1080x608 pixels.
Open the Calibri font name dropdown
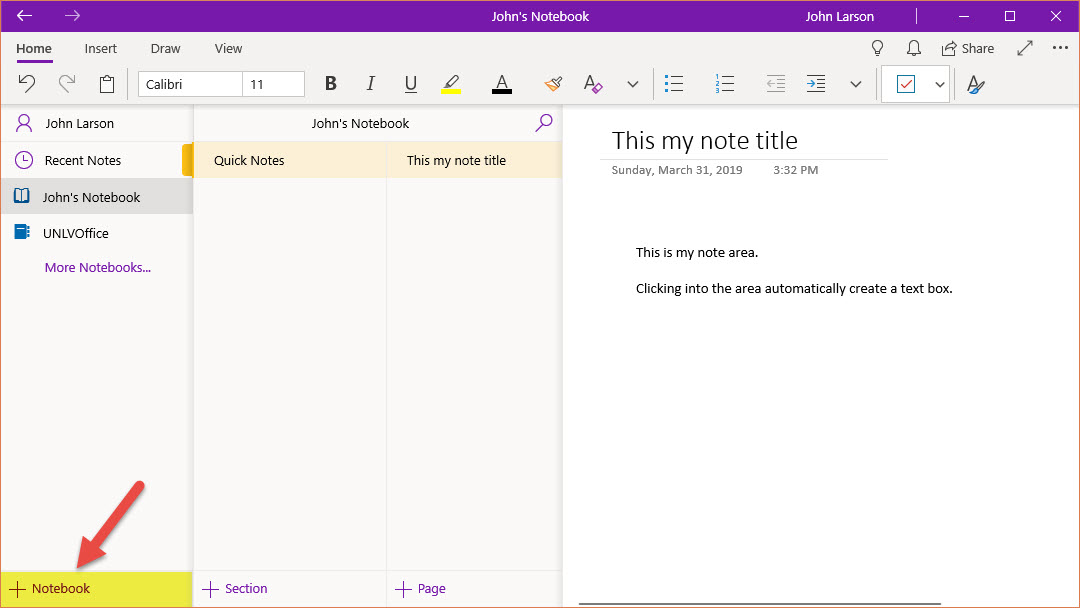190,84
